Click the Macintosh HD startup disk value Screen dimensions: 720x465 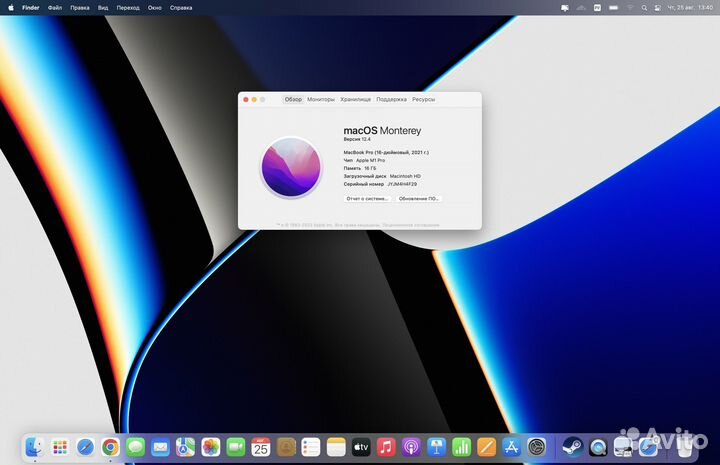coord(405,176)
